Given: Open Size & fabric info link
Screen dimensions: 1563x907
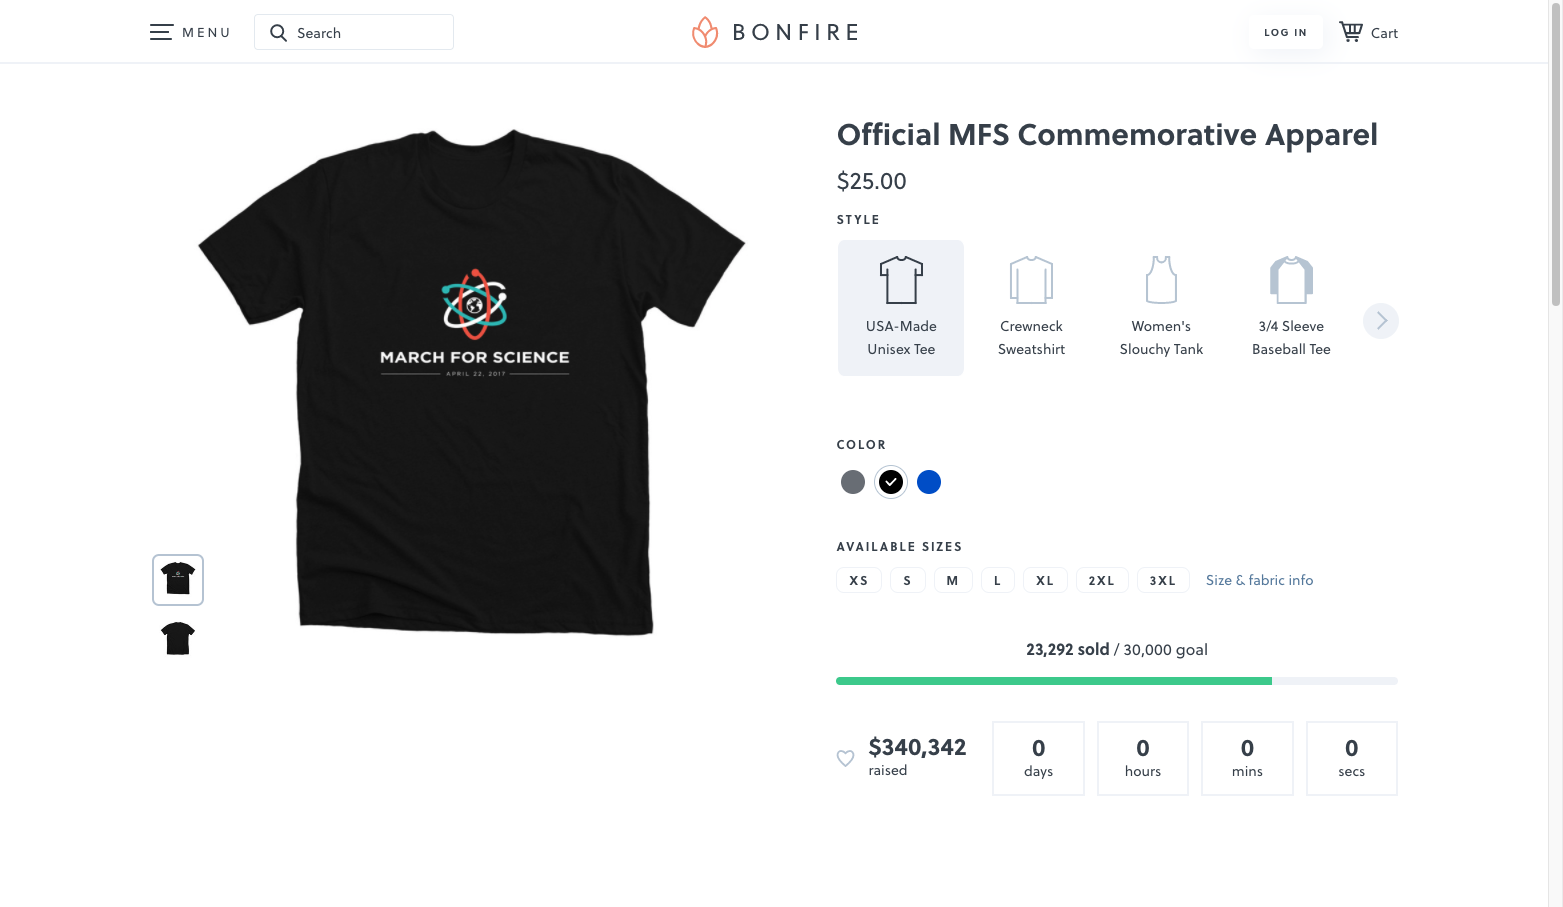Looking at the screenshot, I should click(x=1259, y=580).
